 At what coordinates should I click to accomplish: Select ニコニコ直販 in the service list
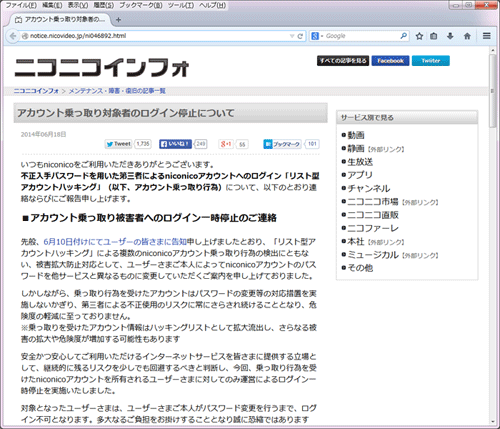(x=373, y=215)
